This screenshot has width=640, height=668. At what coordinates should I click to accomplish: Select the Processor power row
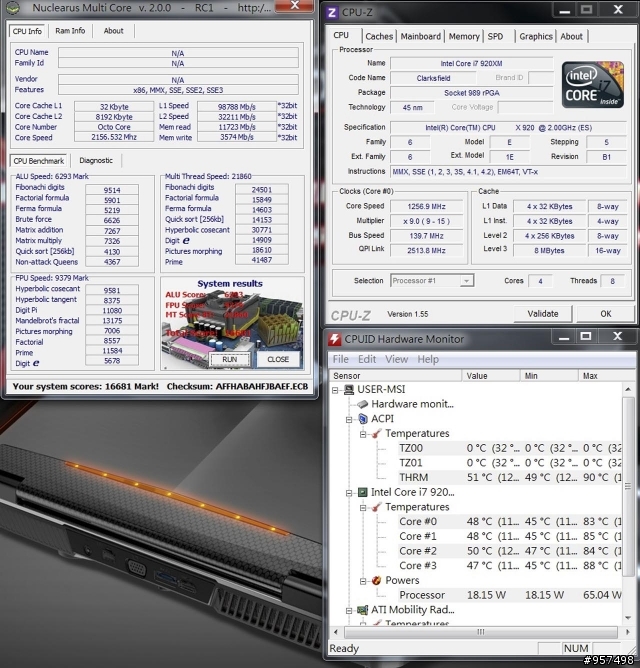coord(509,595)
